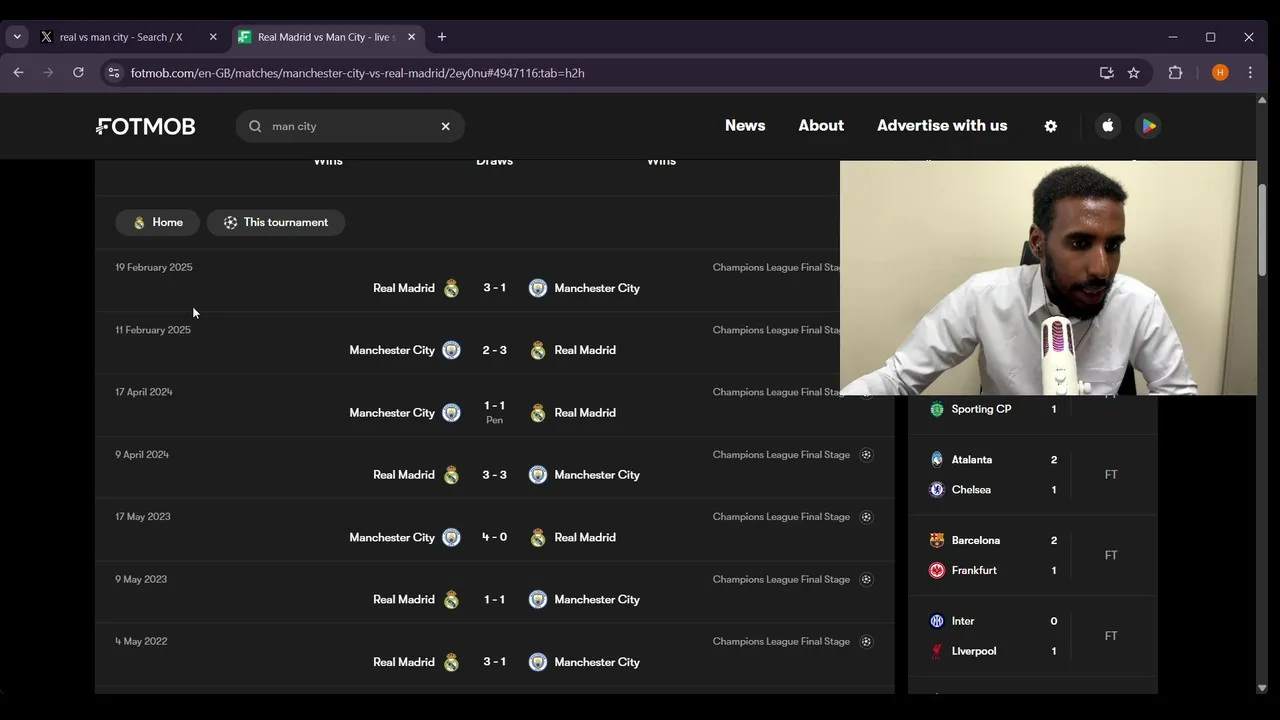The height and width of the screenshot is (720, 1280).
Task: Open the 17 April 2024 match, 1 - 1 Pen
Action: tap(494, 405)
